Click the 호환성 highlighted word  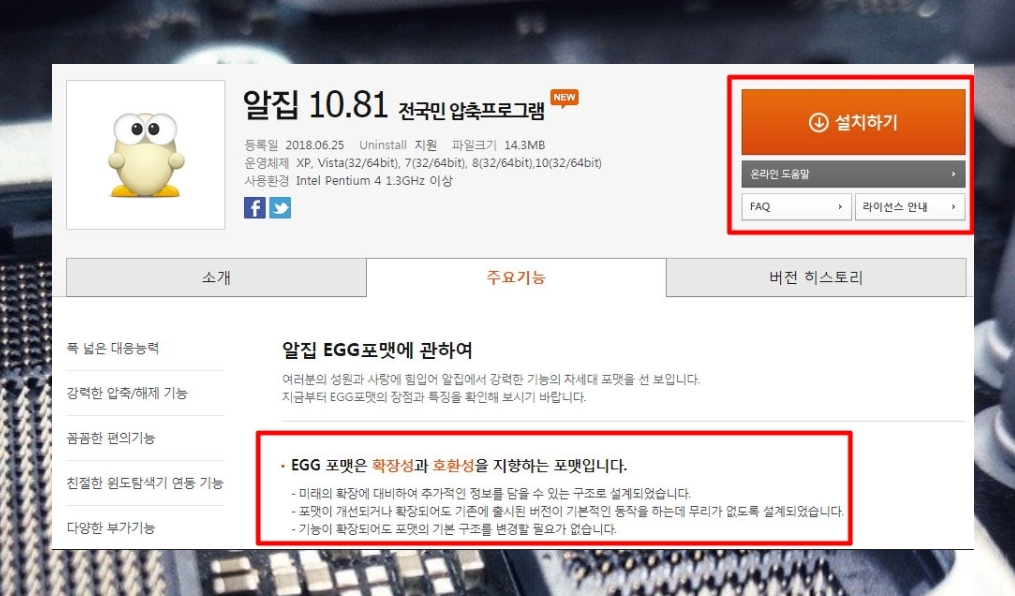click(x=453, y=465)
